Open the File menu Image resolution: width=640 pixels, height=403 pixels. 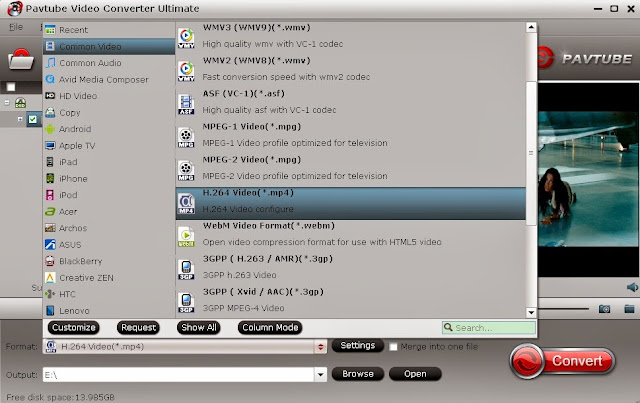[16, 27]
